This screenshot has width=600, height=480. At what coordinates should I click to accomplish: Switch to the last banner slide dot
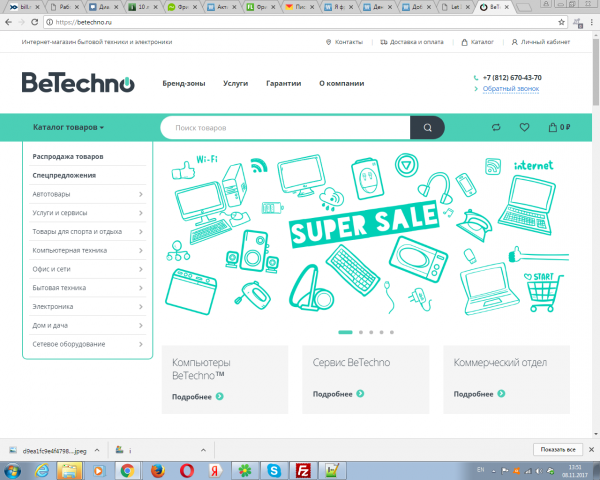(392, 332)
